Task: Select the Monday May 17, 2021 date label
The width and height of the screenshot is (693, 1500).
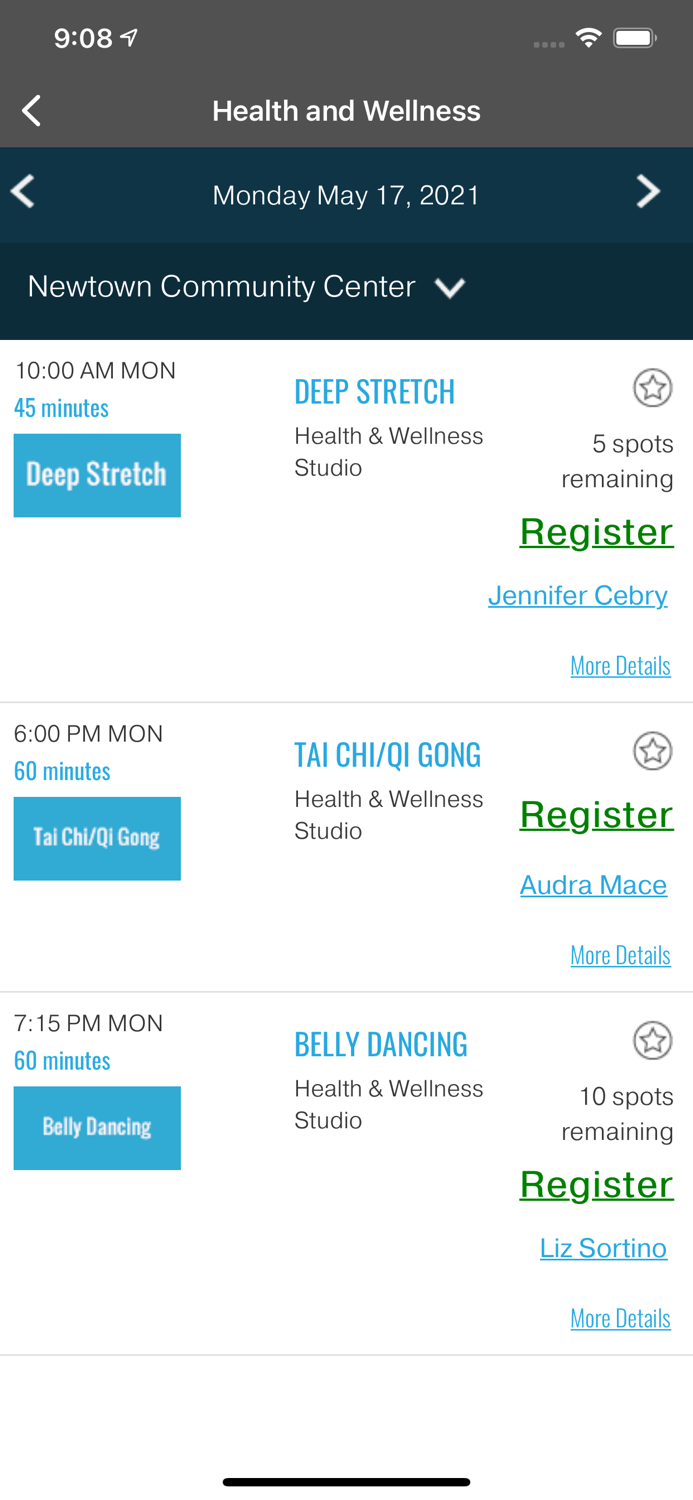Action: click(346, 195)
